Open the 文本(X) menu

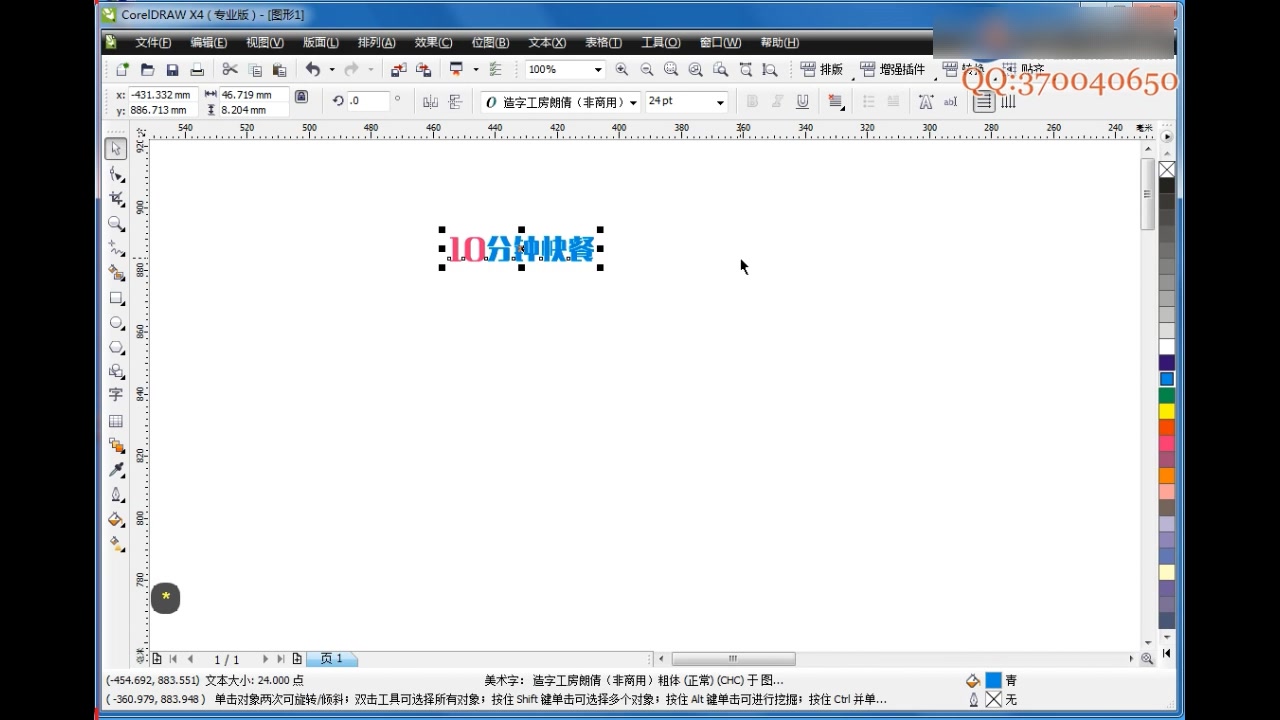click(547, 43)
